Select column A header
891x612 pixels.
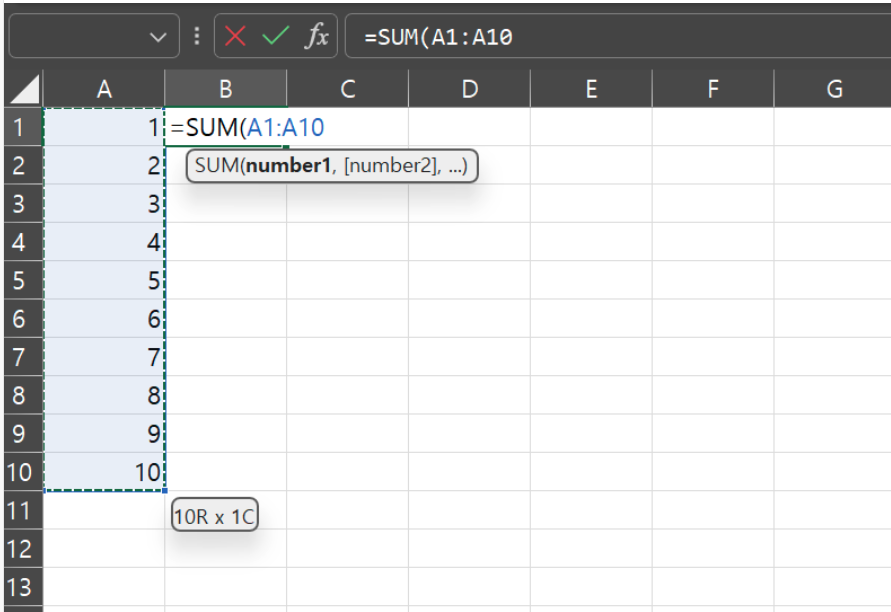pyautogui.click(x=104, y=89)
